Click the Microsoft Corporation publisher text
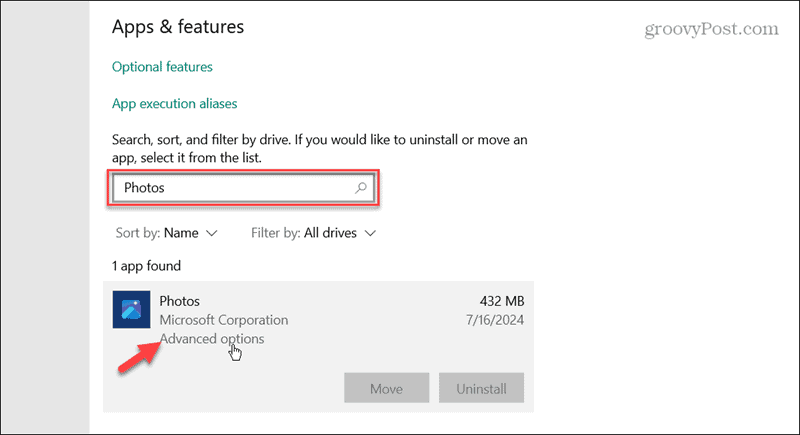 pyautogui.click(x=224, y=320)
